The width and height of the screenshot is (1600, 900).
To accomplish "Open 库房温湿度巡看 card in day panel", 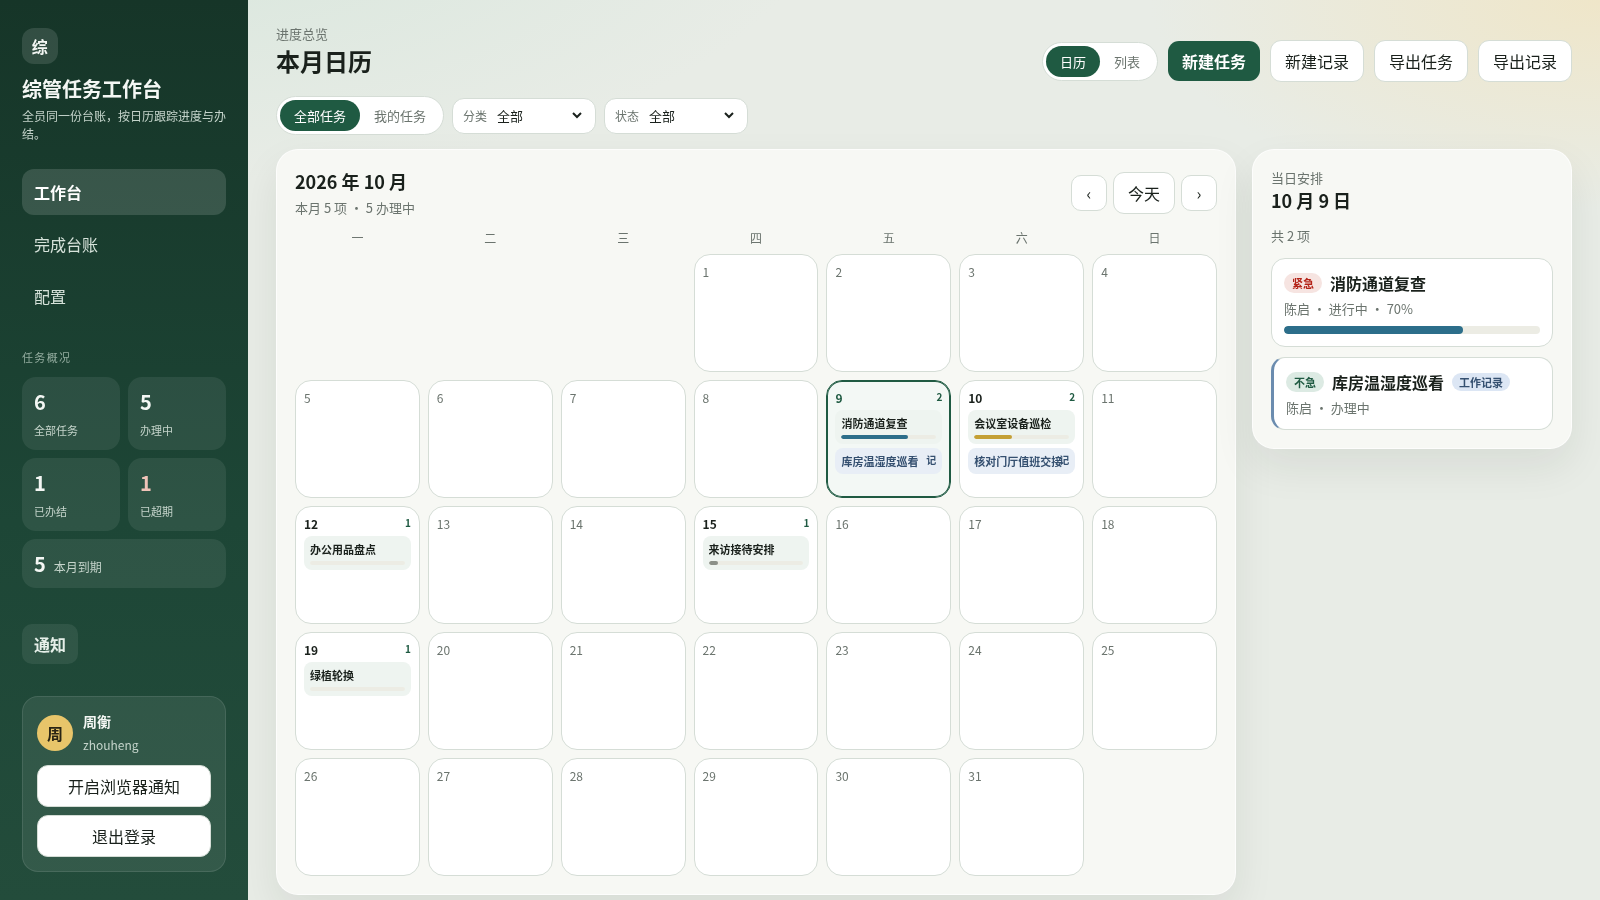I will pos(1412,394).
